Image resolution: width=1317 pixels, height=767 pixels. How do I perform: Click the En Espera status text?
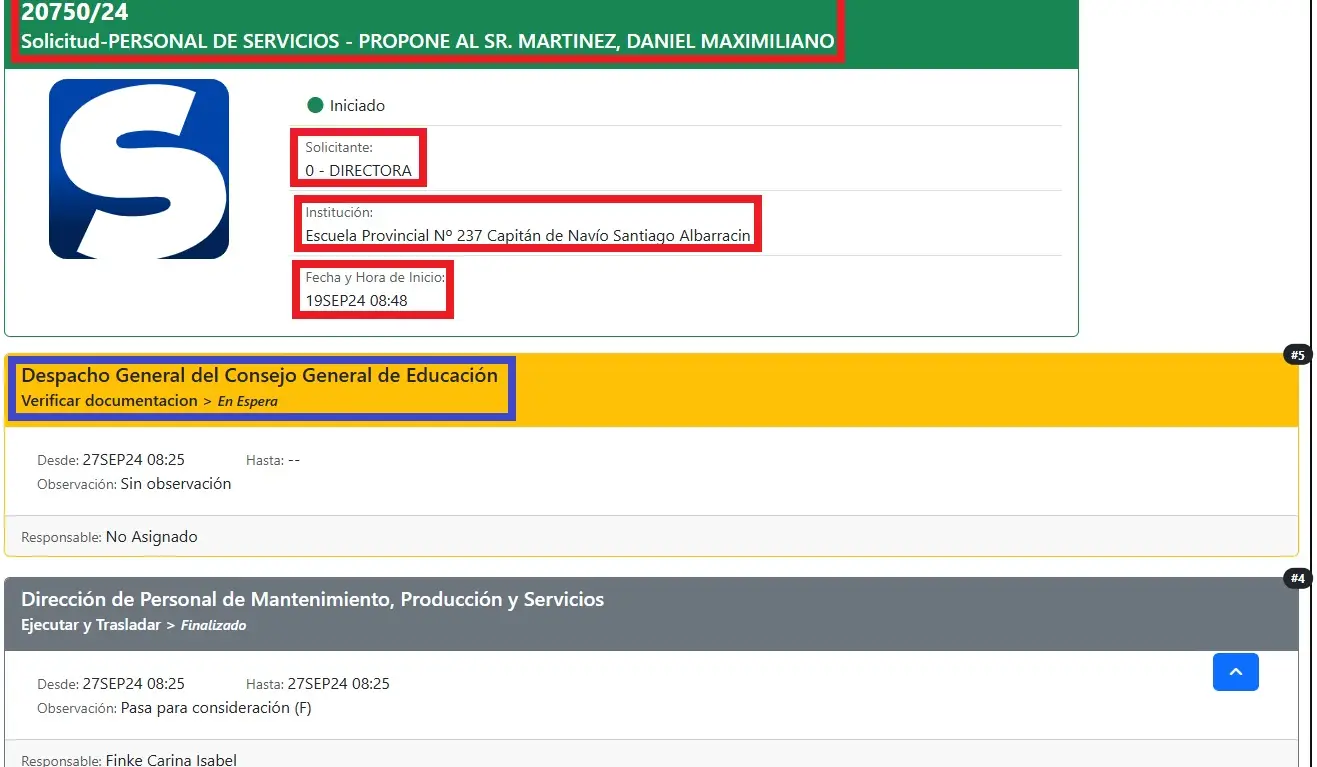[247, 402]
